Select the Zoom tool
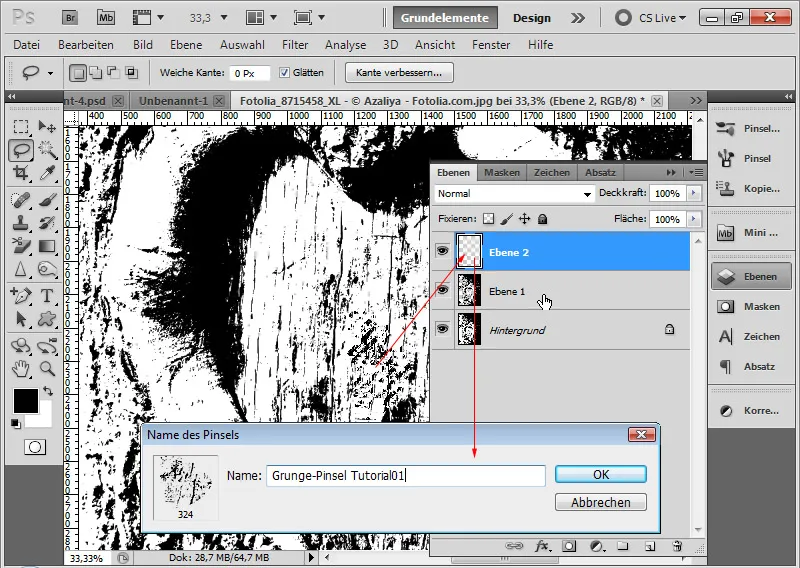Viewport: 800px width, 568px height. pyautogui.click(x=47, y=368)
